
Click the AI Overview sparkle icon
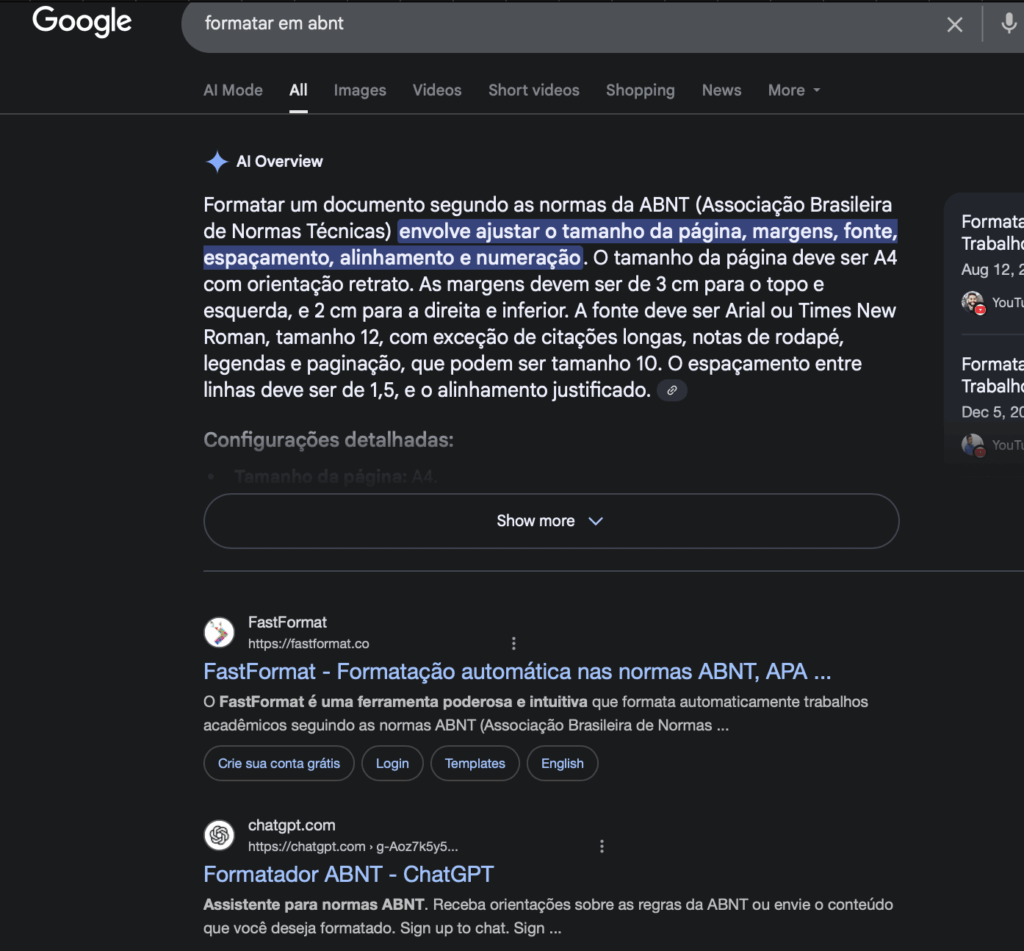coord(217,162)
